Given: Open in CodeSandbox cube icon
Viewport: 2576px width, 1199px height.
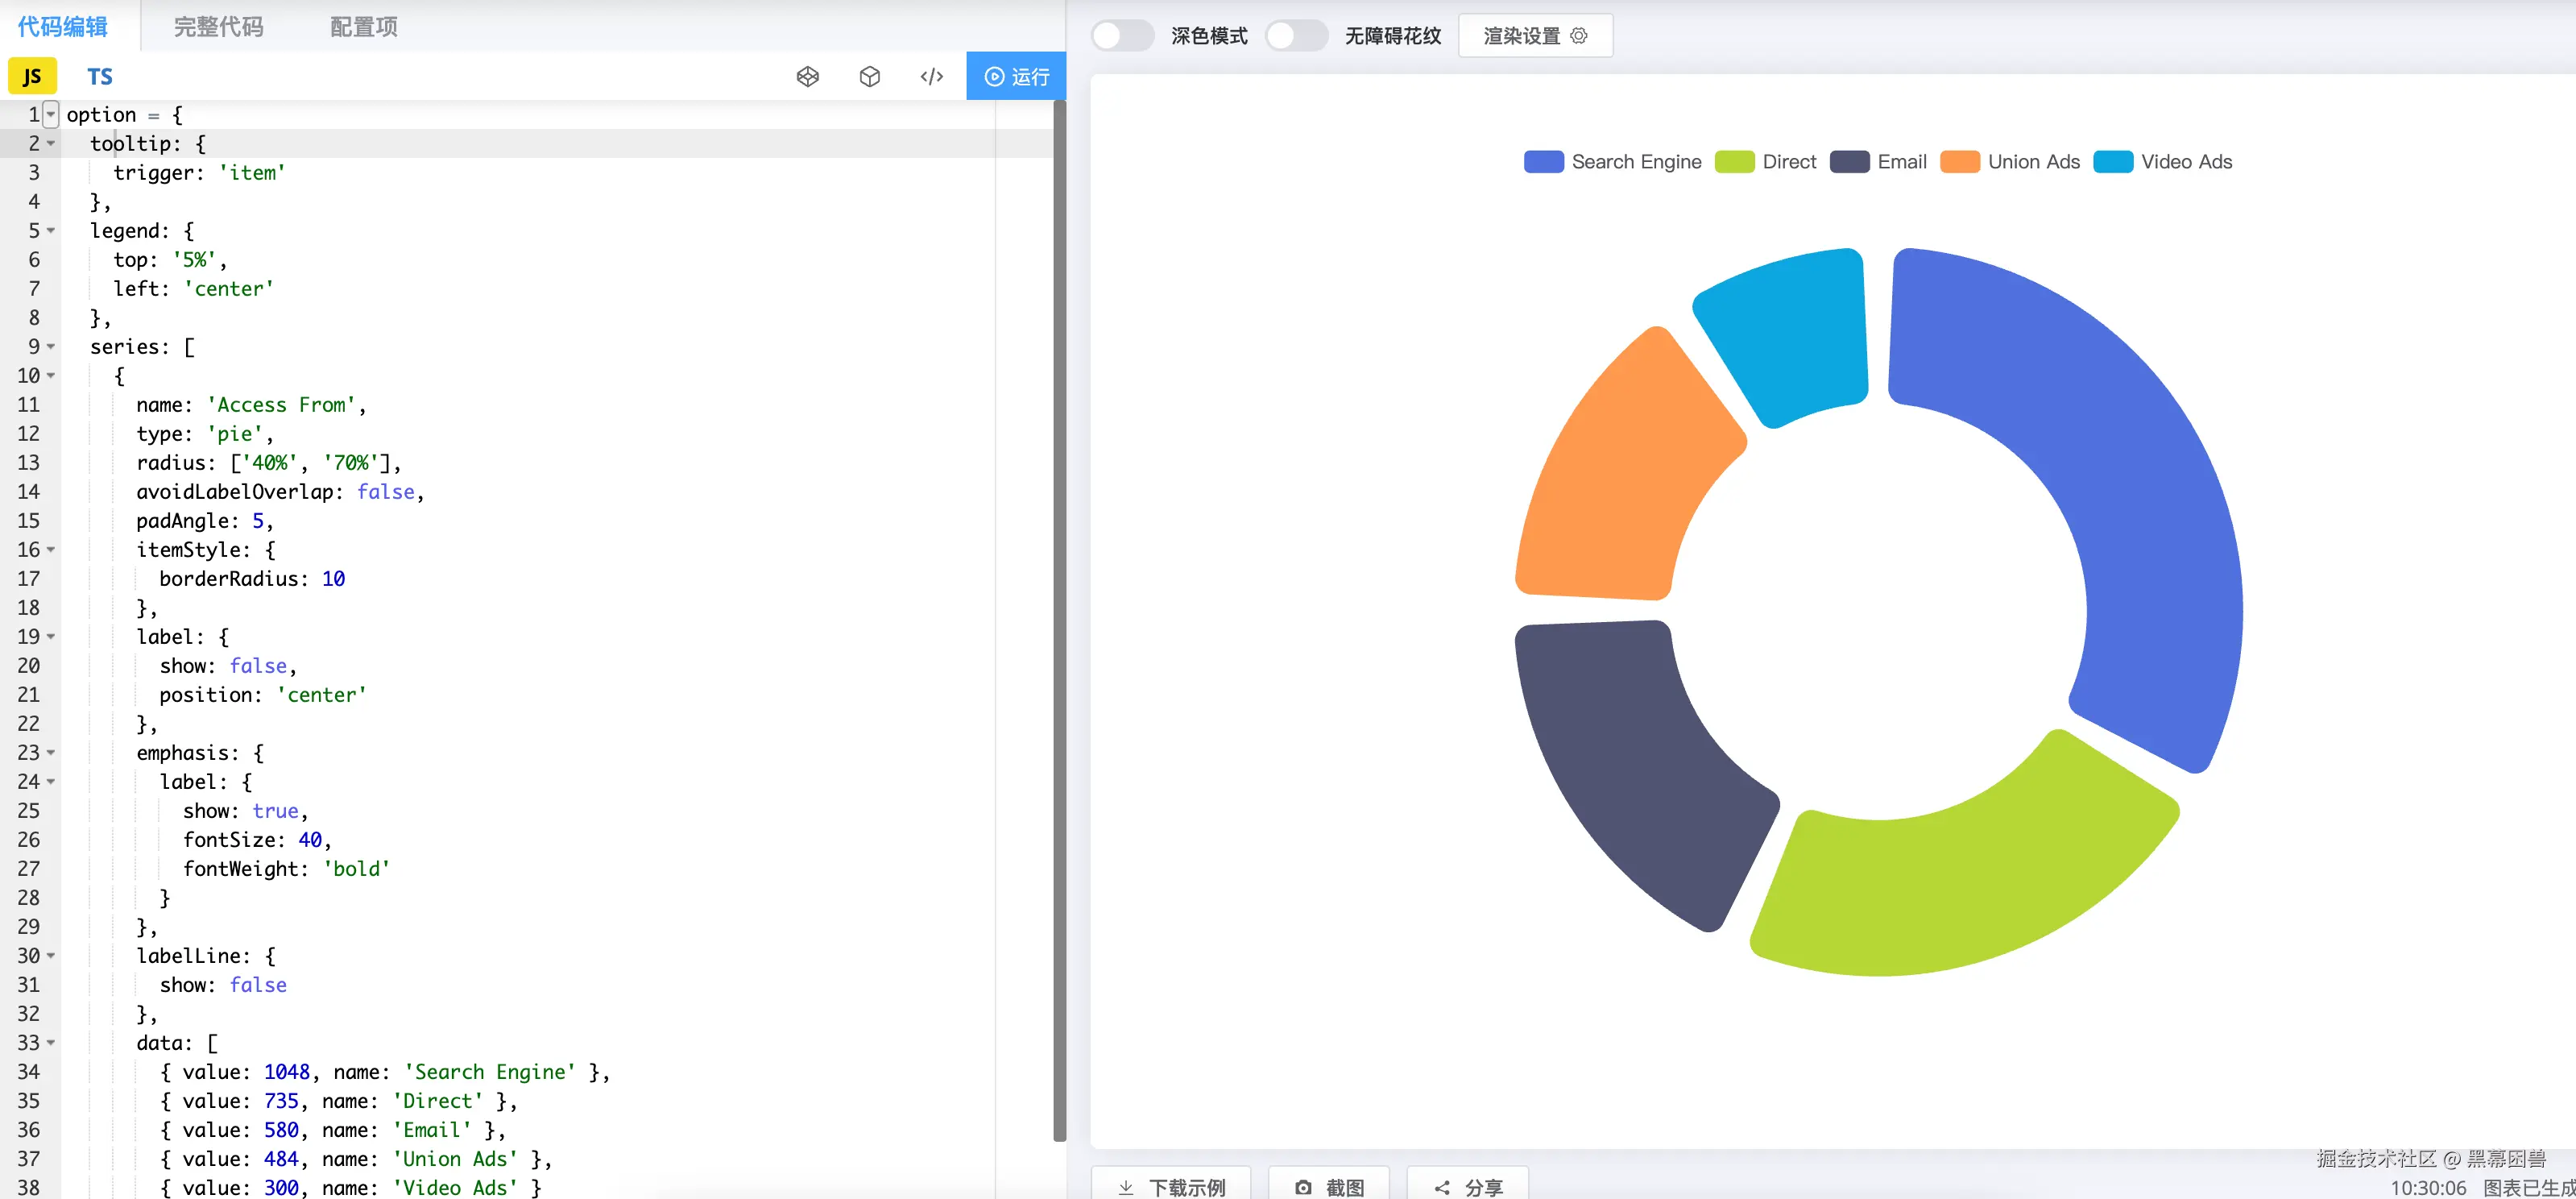Looking at the screenshot, I should (x=870, y=77).
